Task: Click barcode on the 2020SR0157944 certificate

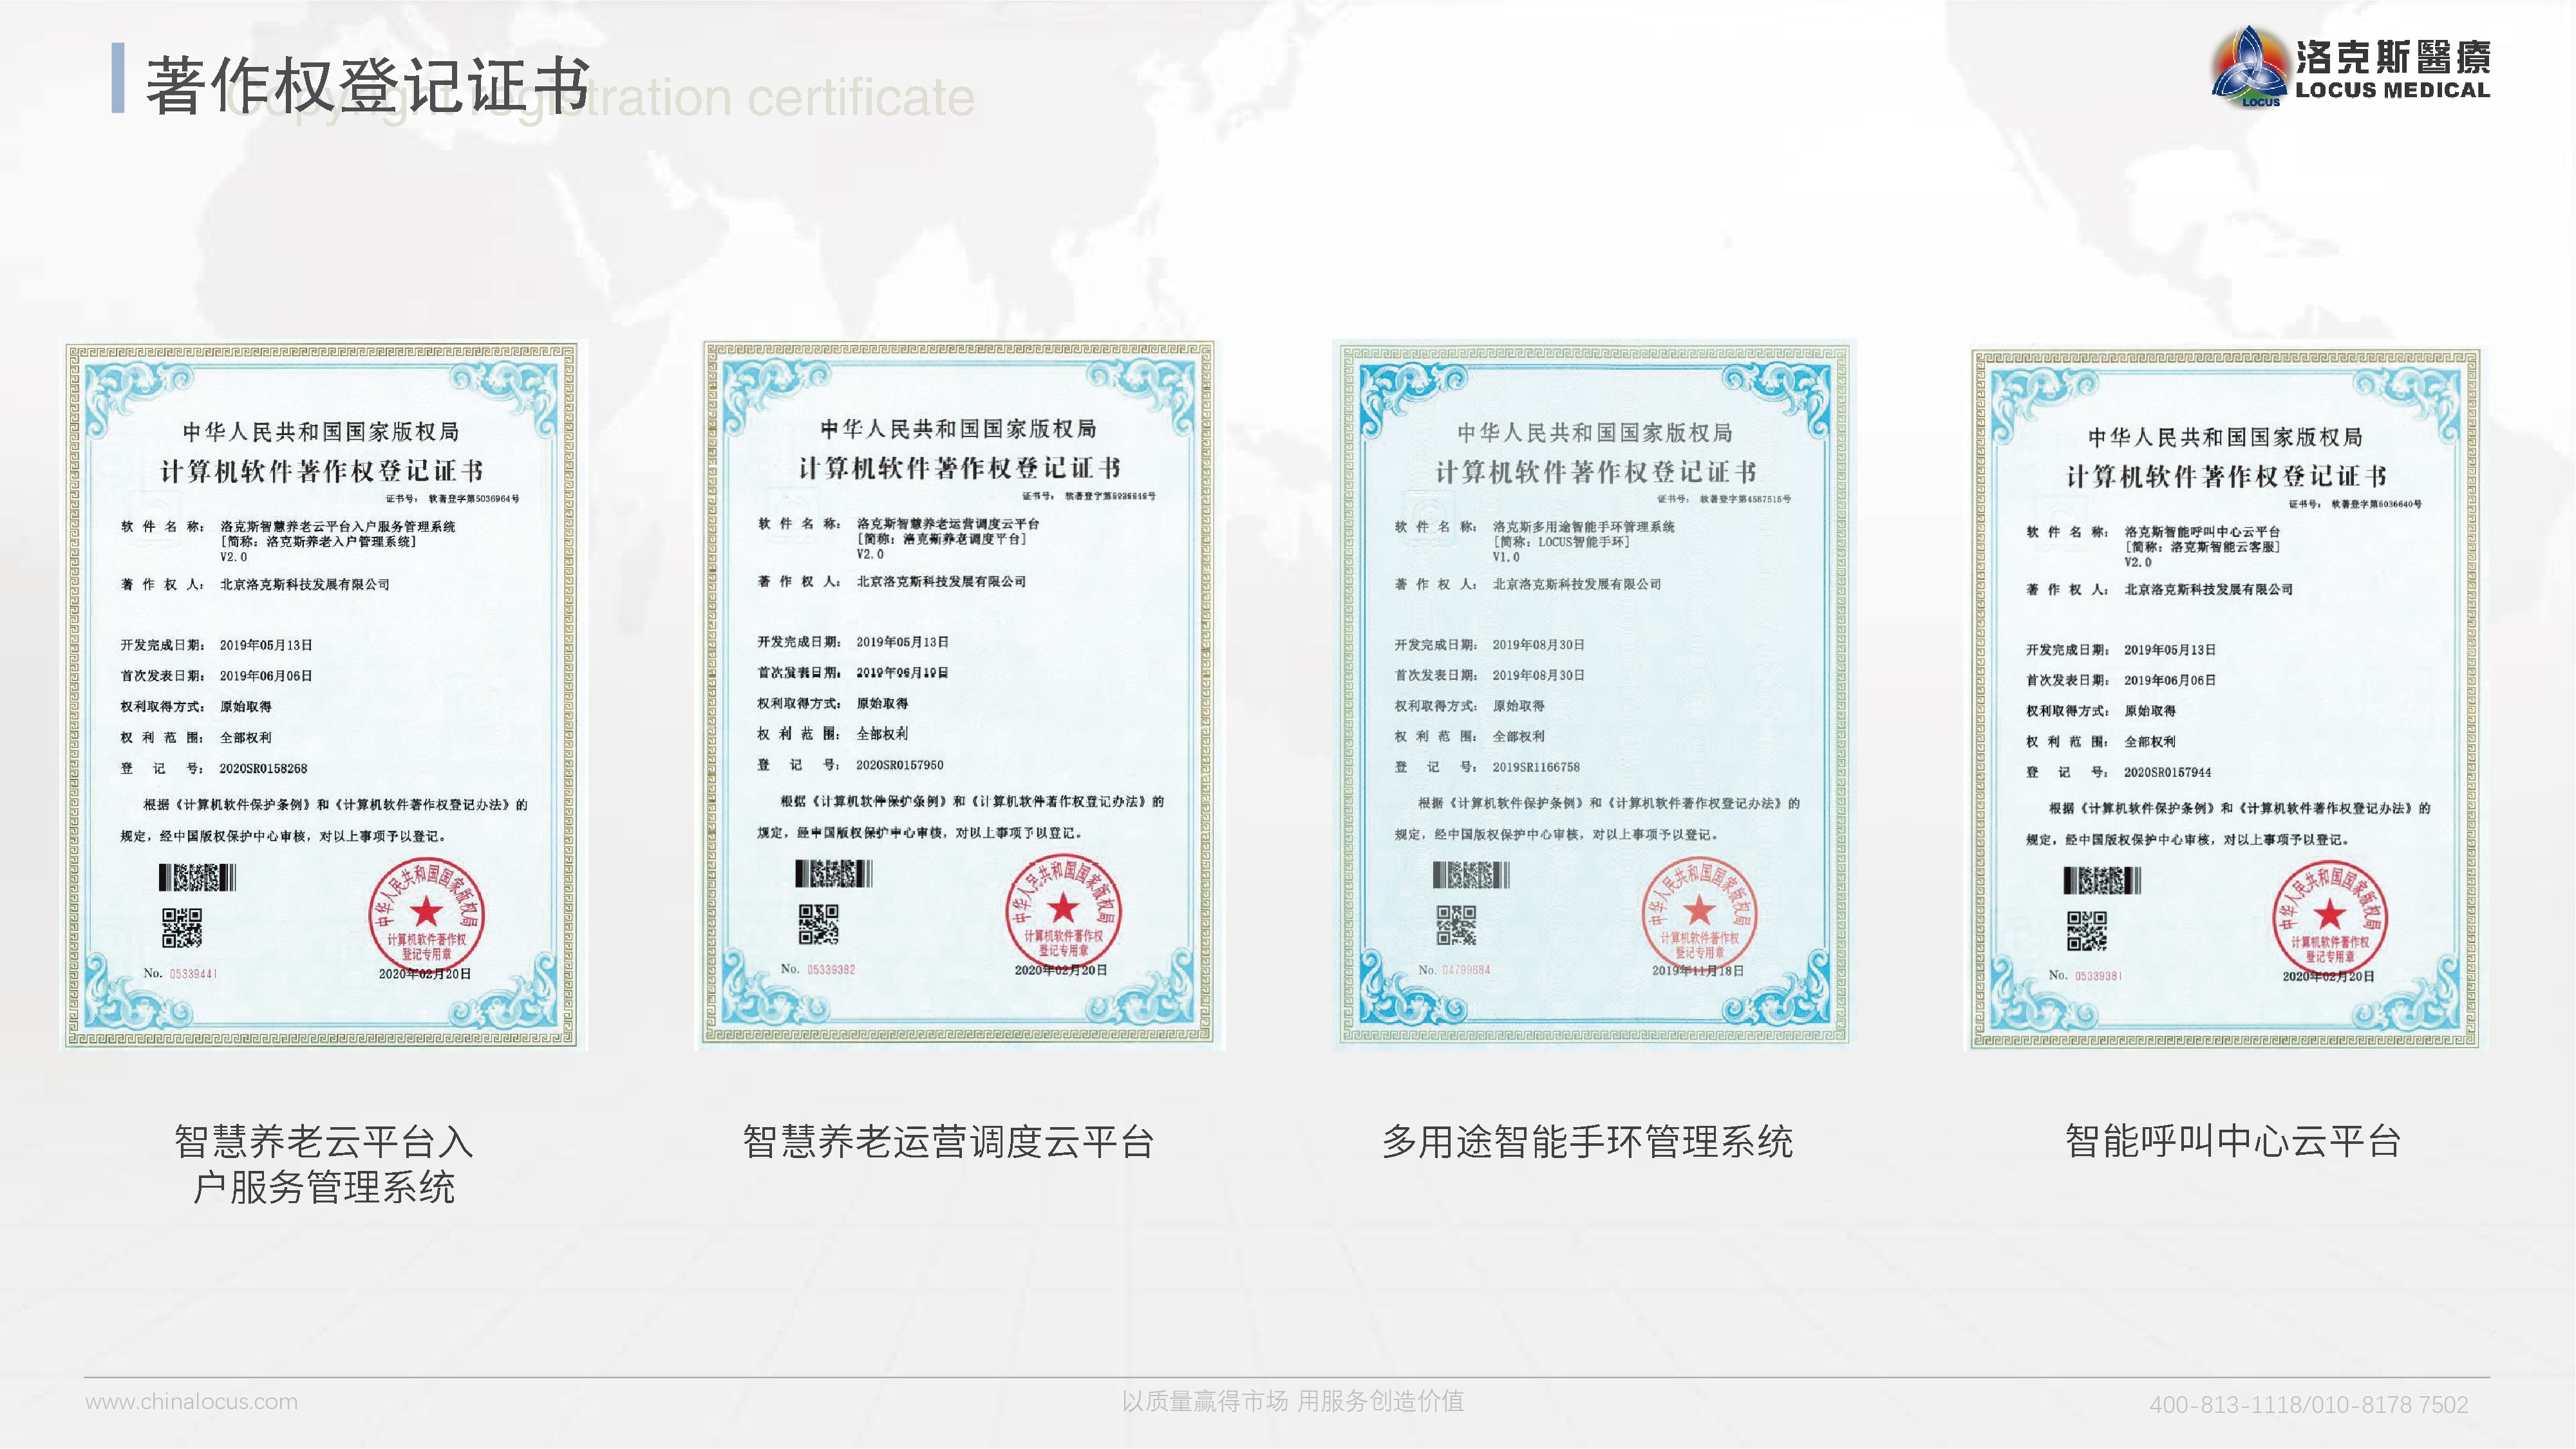Action: coord(2103,881)
